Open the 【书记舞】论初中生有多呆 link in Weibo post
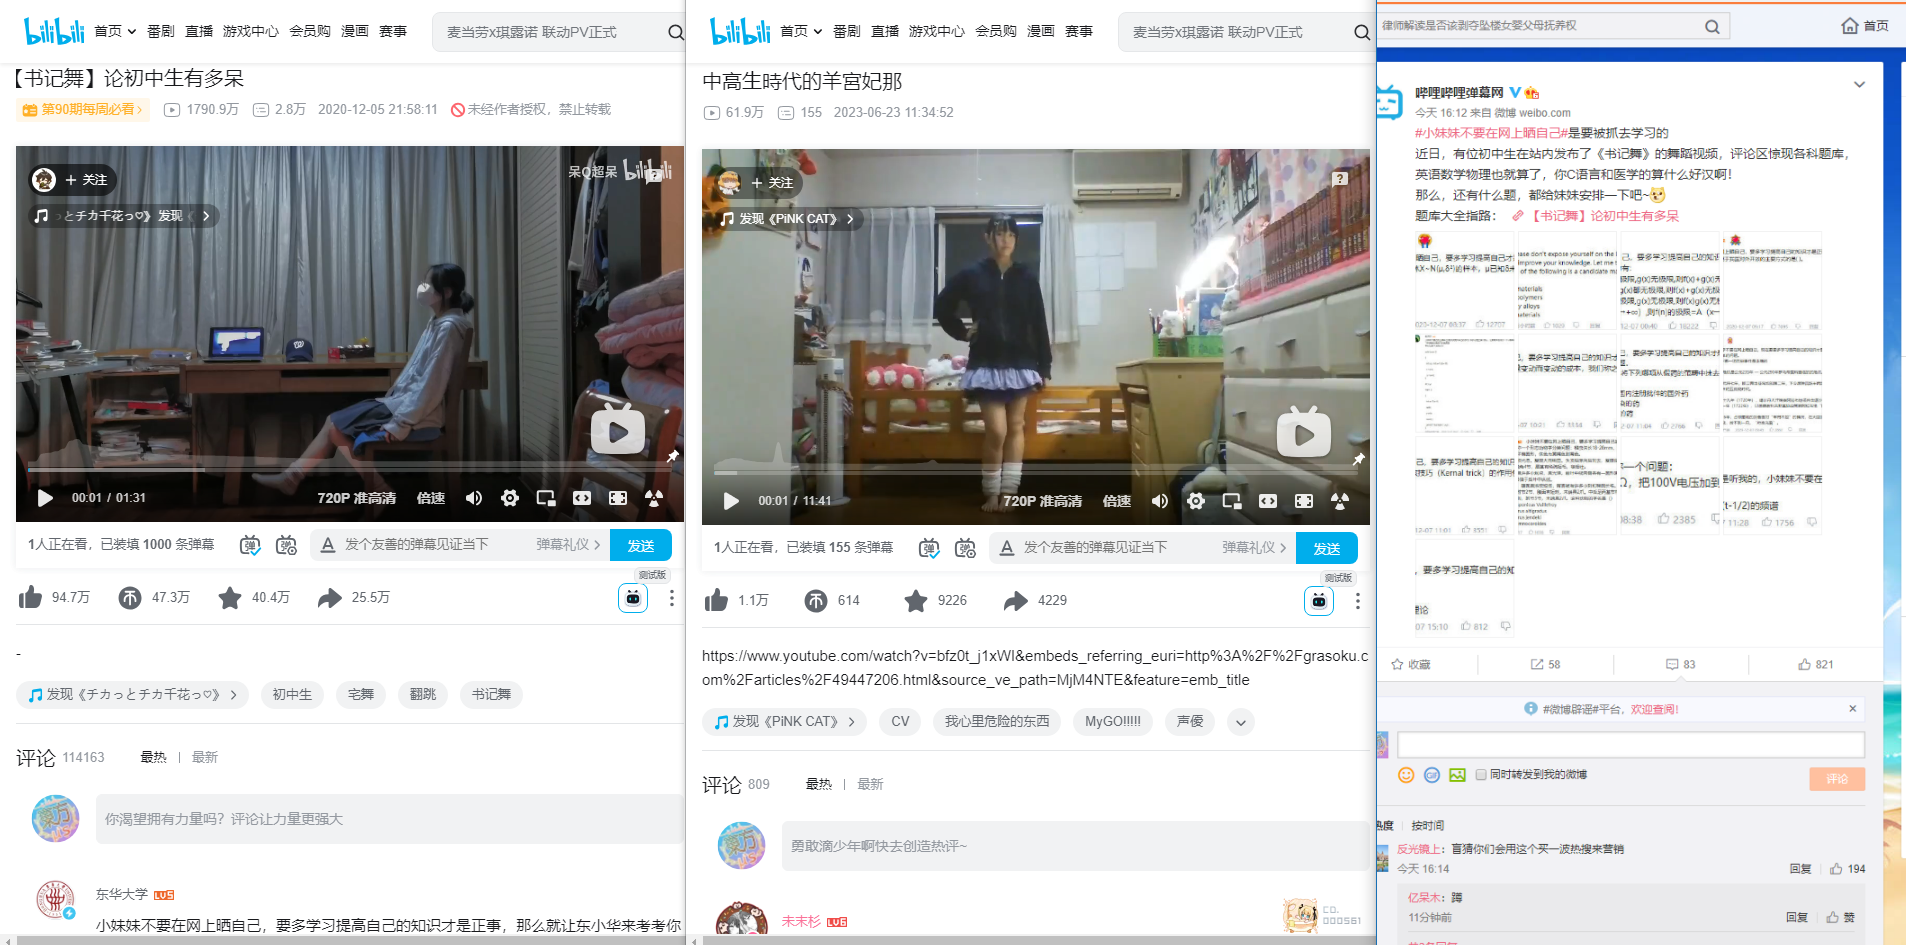The image size is (1906, 945). (x=1604, y=216)
